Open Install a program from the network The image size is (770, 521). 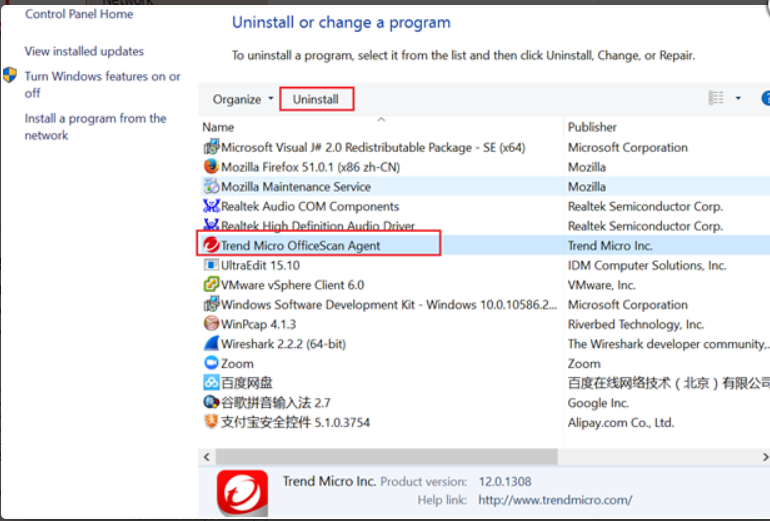[x=95, y=127]
